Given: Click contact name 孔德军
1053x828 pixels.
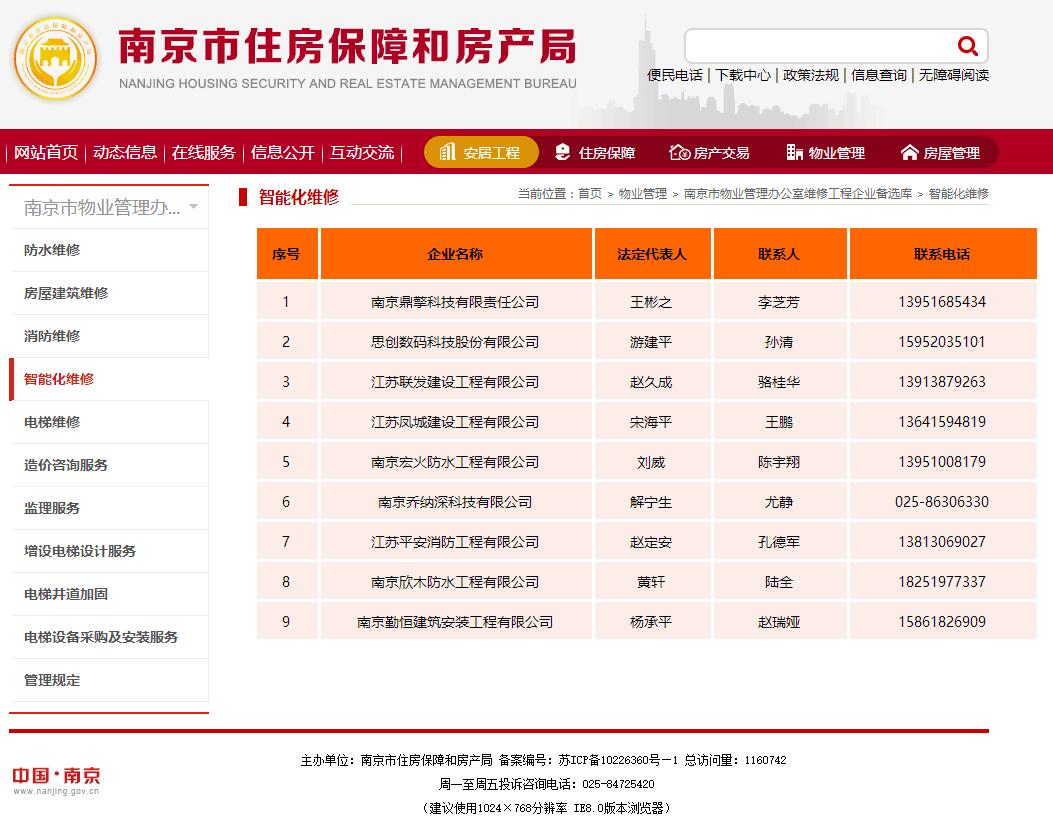Looking at the screenshot, I should point(779,542).
